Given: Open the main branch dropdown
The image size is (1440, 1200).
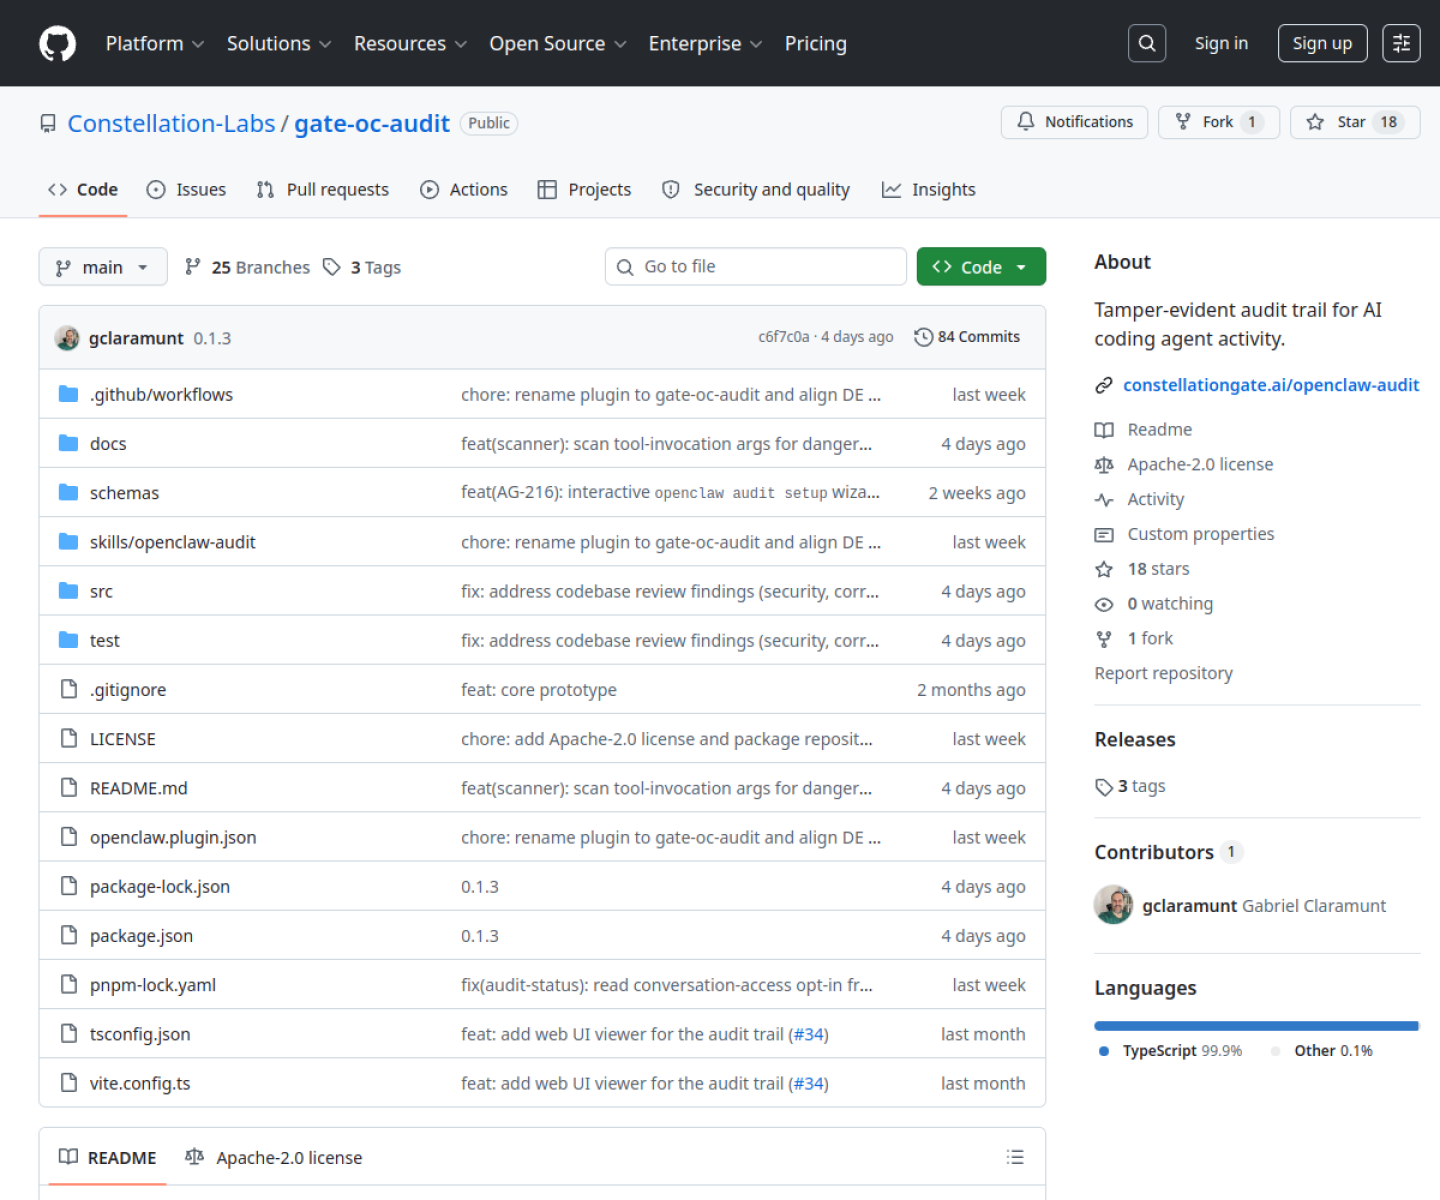Looking at the screenshot, I should click(x=103, y=267).
